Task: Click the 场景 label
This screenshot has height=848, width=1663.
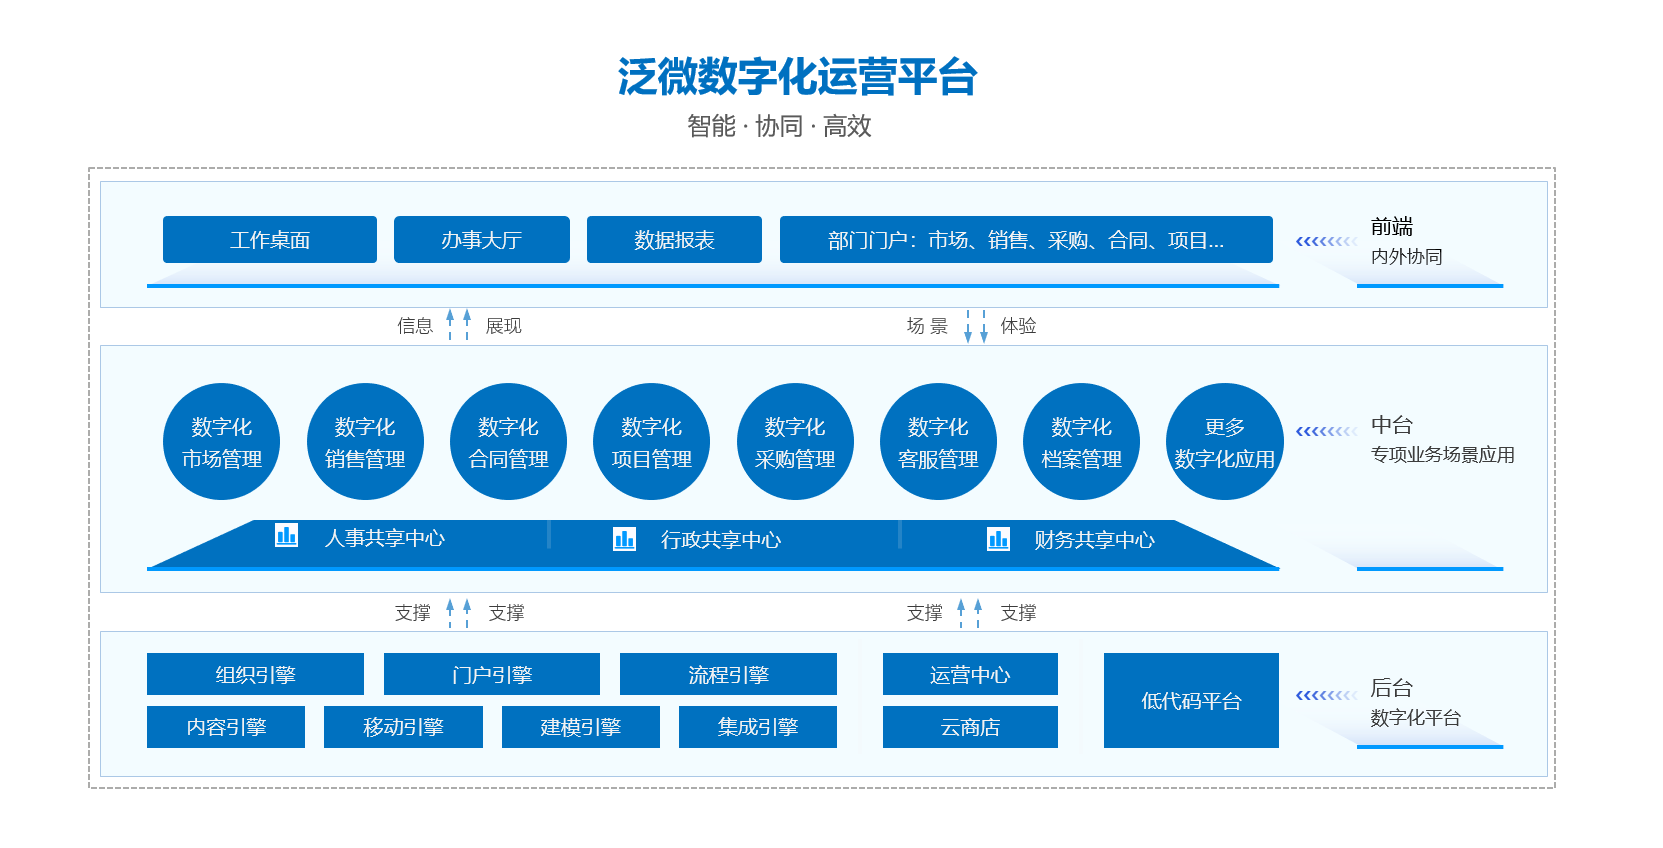Action: [927, 326]
